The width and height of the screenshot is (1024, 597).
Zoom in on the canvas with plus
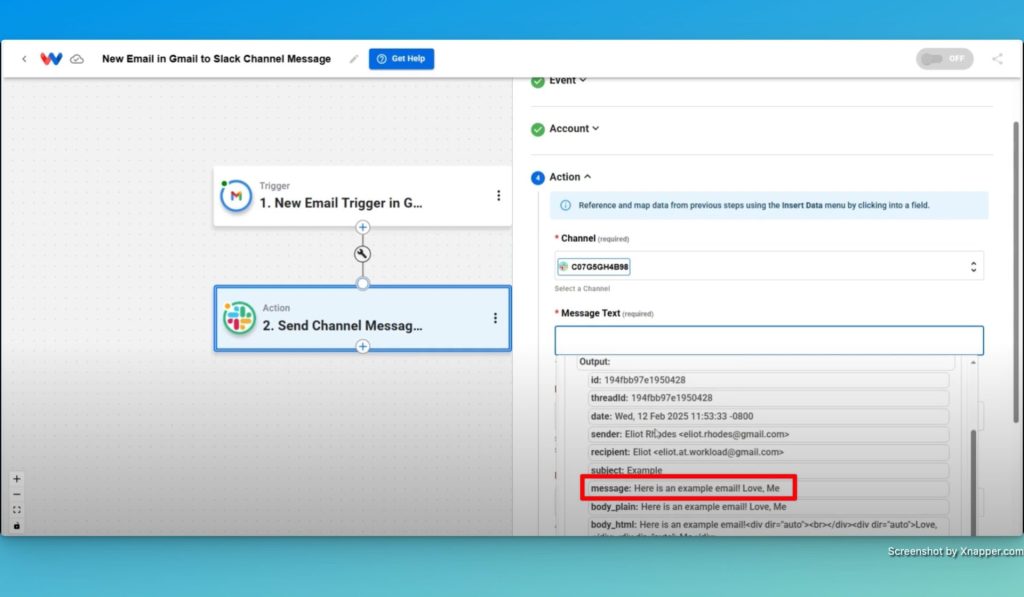pos(17,479)
